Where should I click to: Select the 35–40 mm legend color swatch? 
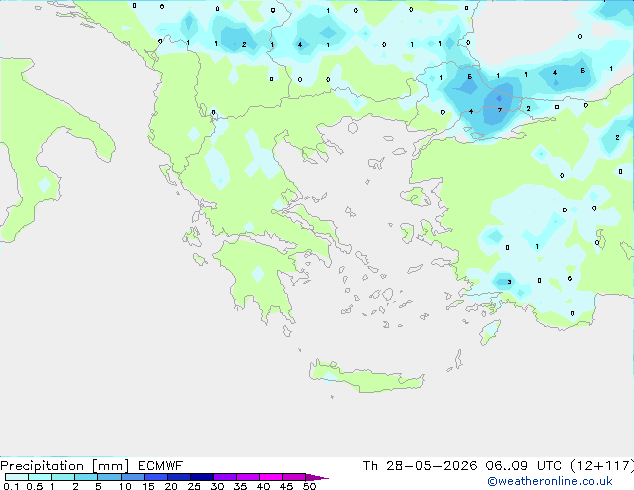[x=248, y=477]
